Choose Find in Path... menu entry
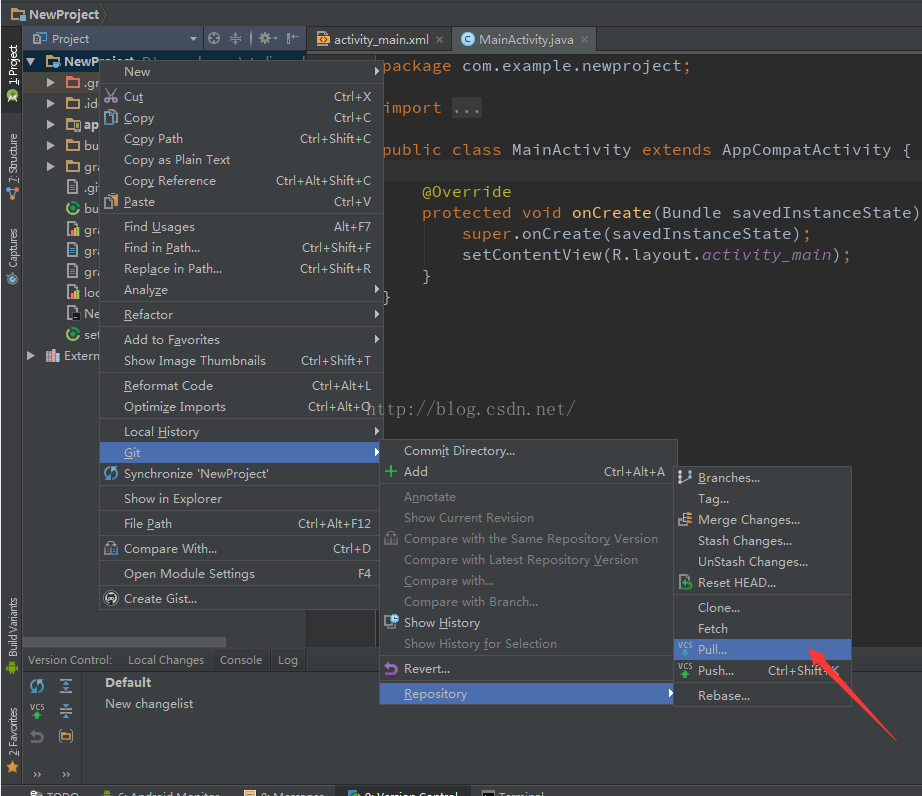The height and width of the screenshot is (796, 922). click(242, 248)
